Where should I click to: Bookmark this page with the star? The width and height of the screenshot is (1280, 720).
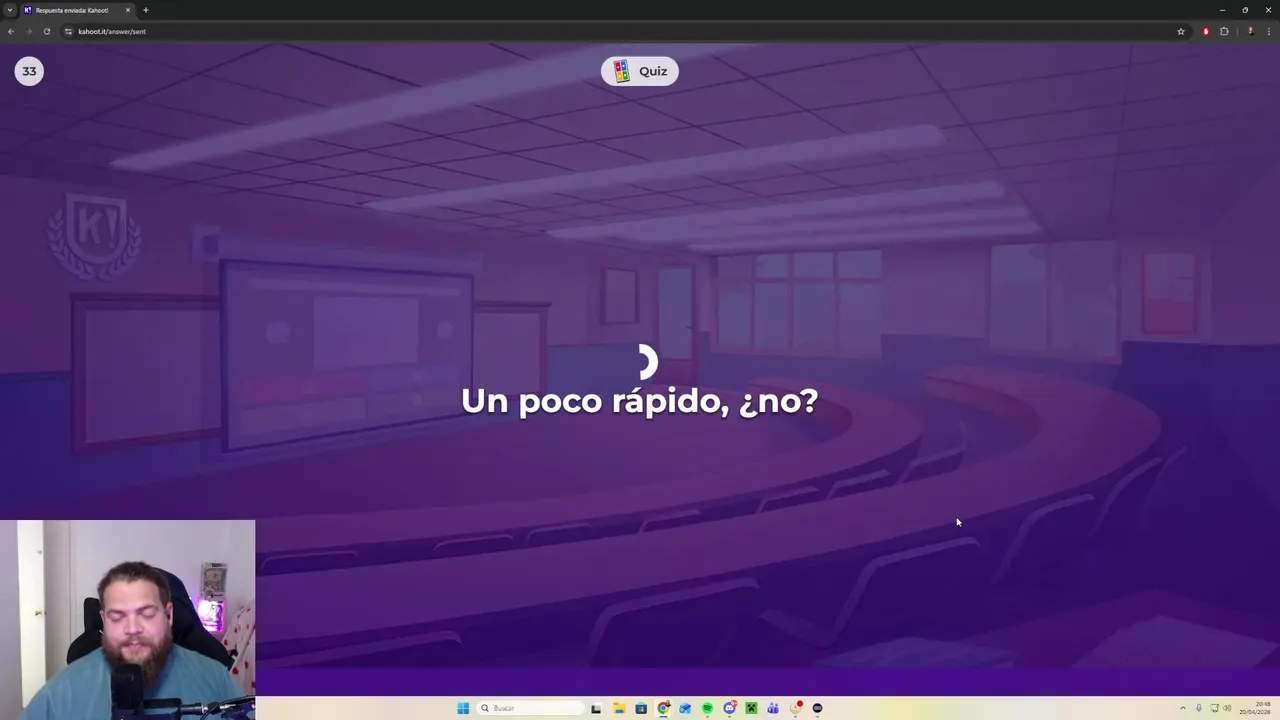1181,31
